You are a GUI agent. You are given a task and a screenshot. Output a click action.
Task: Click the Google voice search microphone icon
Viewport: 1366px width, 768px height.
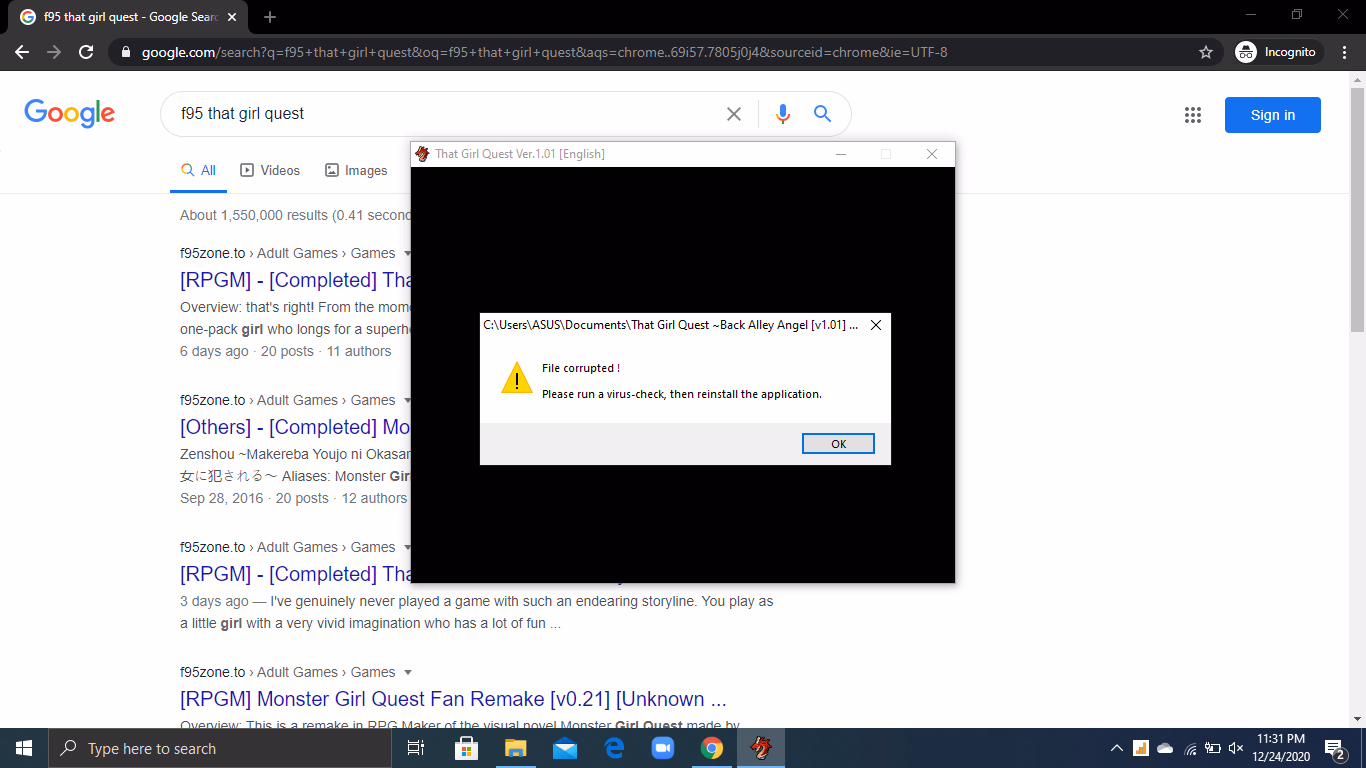click(782, 114)
